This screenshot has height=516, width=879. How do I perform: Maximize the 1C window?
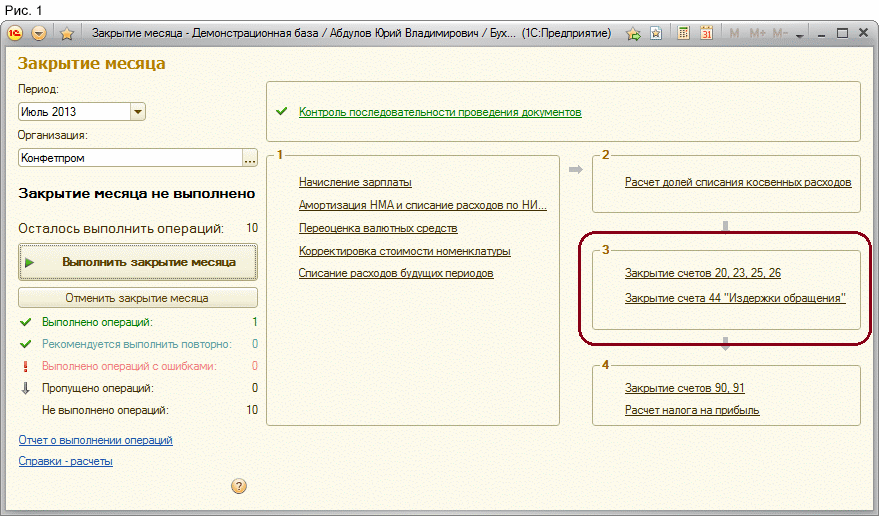tap(842, 34)
